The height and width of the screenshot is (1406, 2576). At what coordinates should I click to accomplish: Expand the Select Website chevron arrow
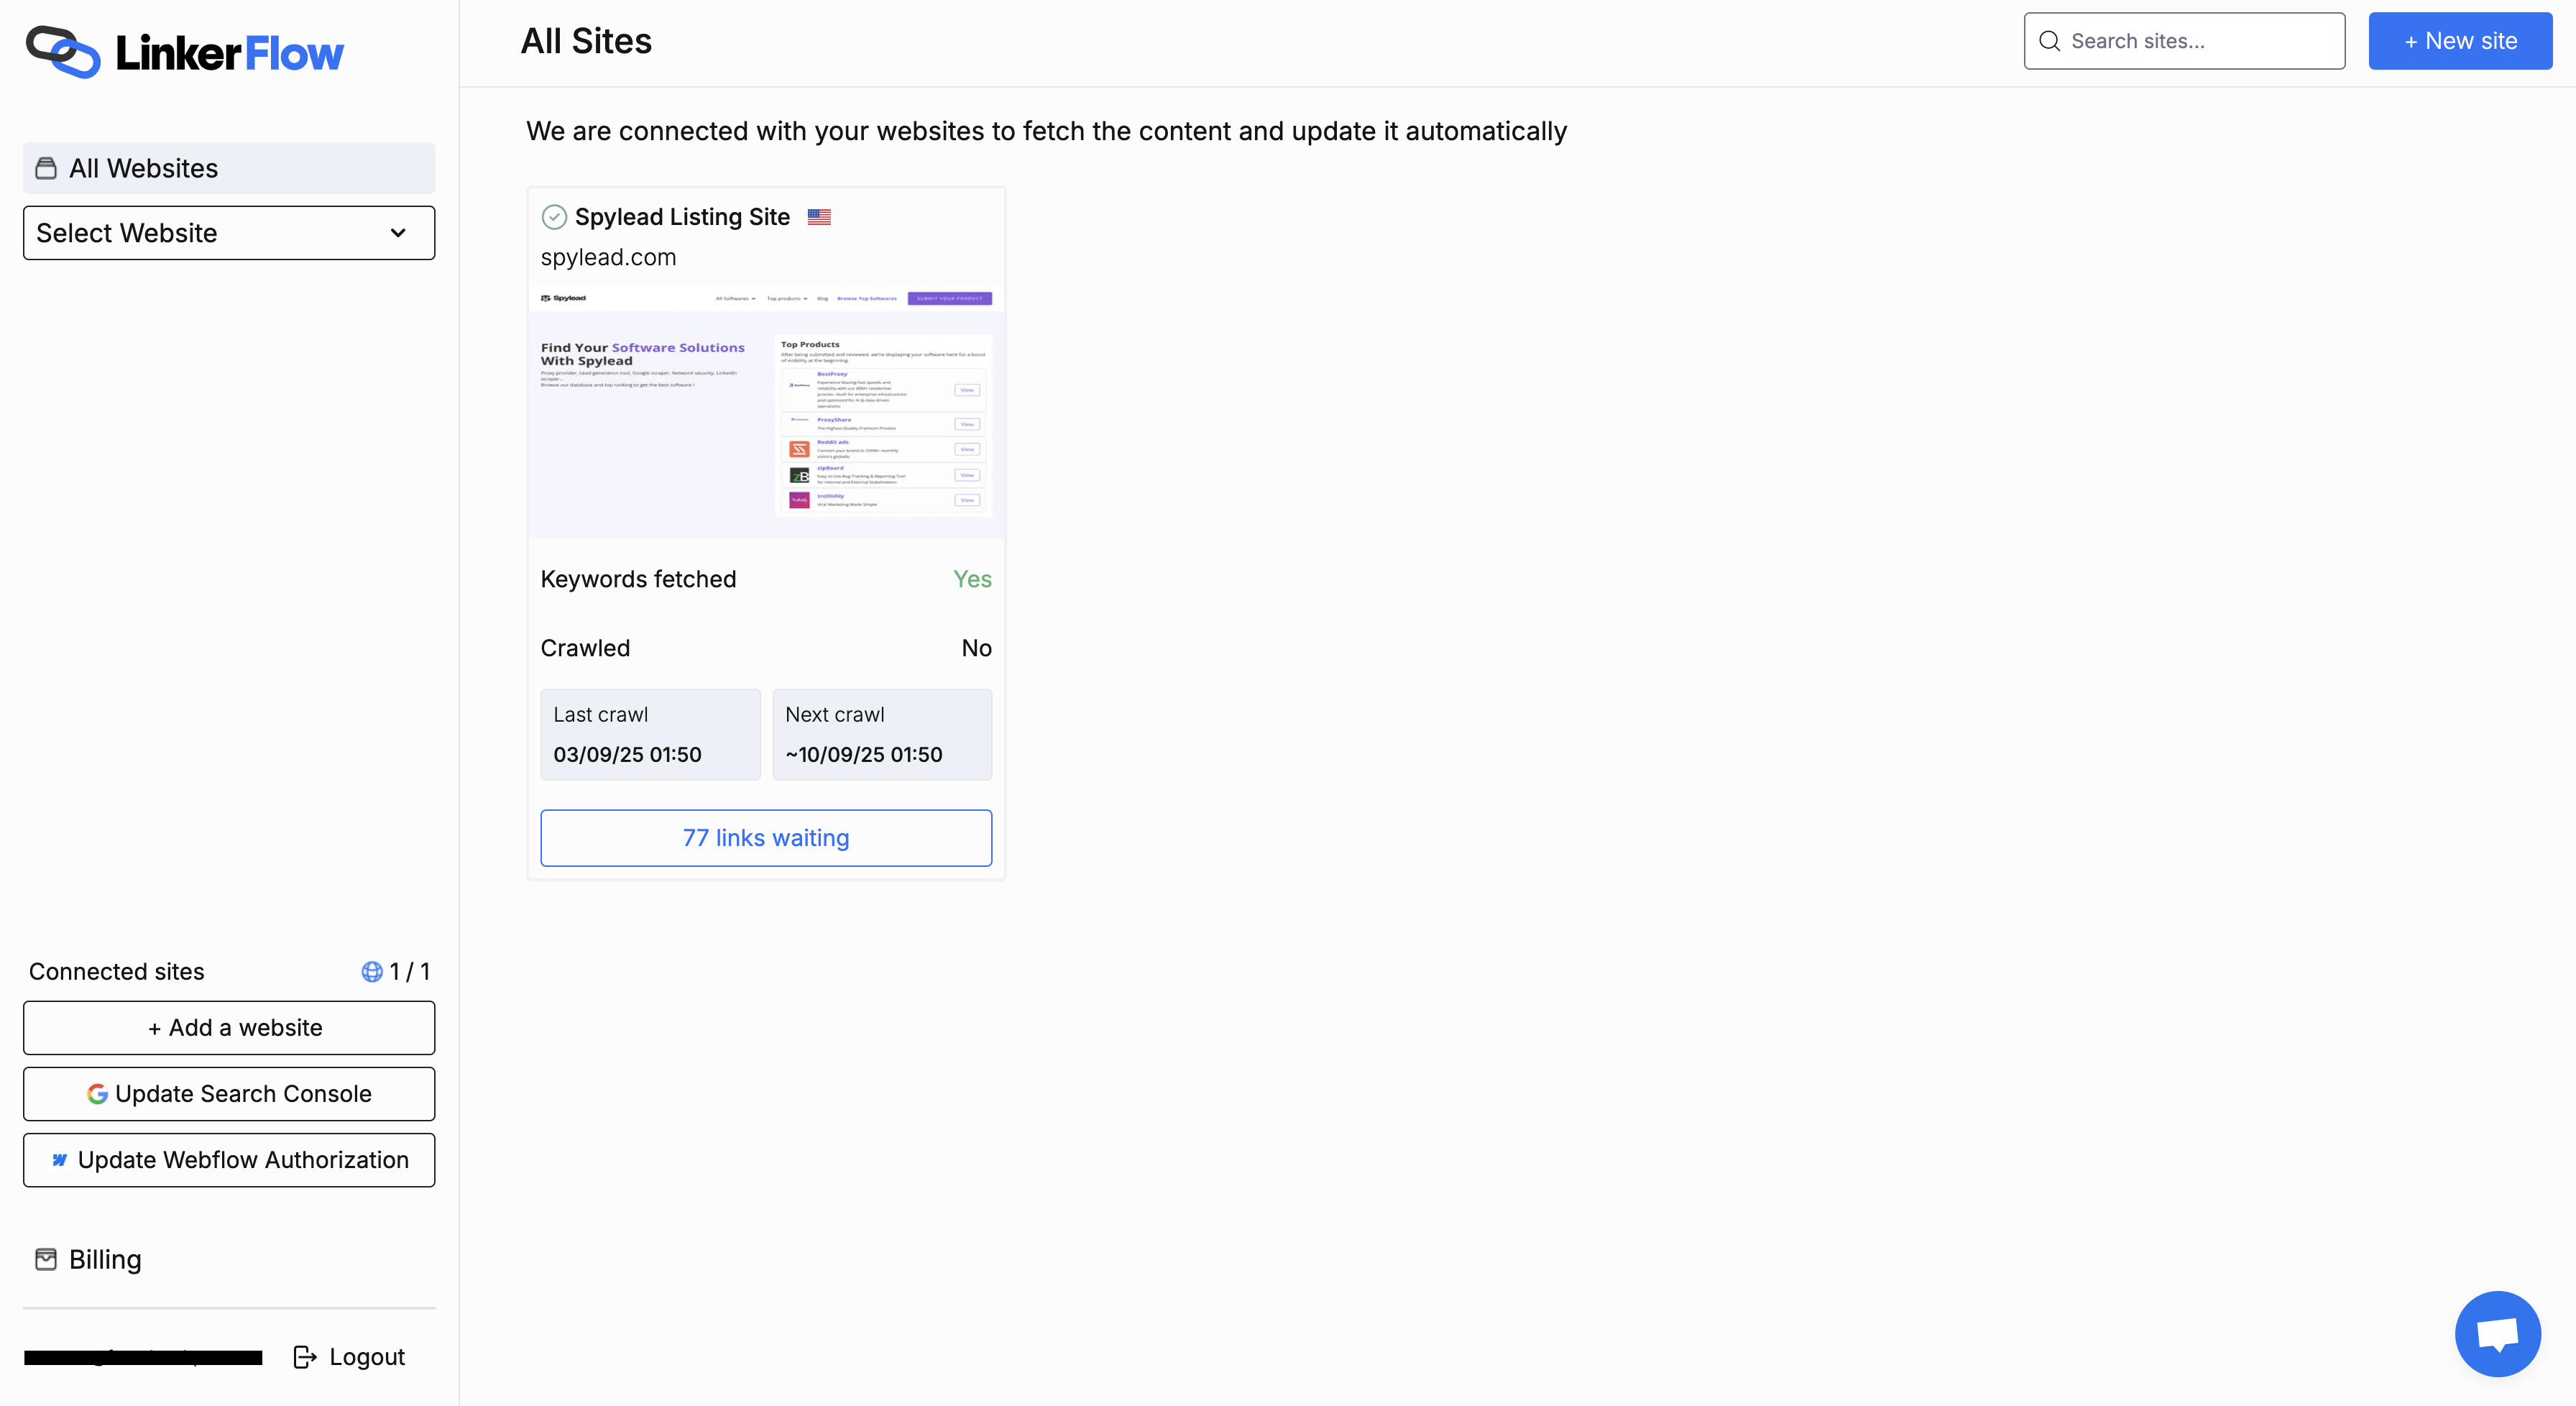pos(397,233)
